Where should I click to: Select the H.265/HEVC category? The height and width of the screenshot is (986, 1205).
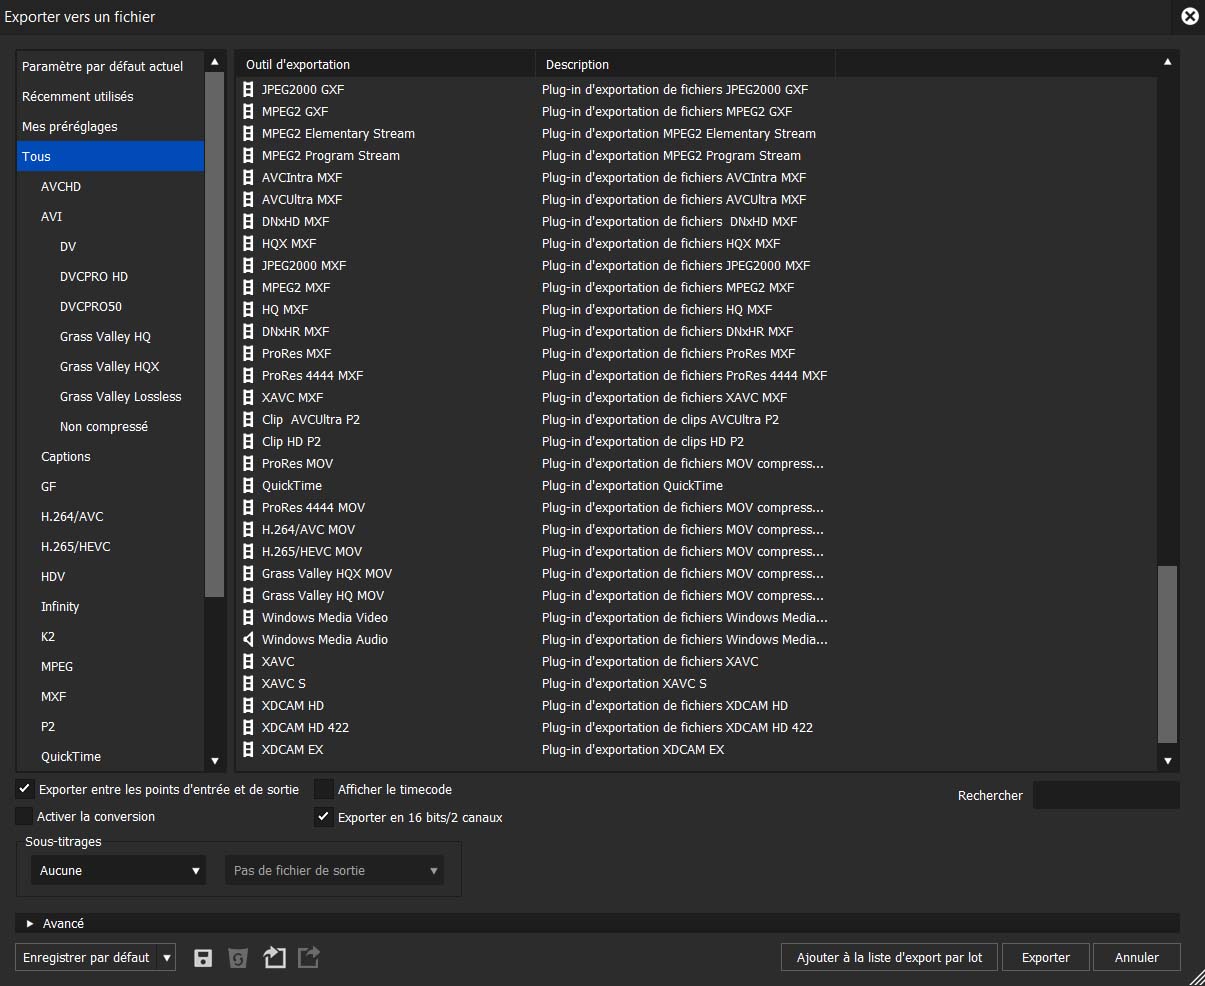point(110,546)
